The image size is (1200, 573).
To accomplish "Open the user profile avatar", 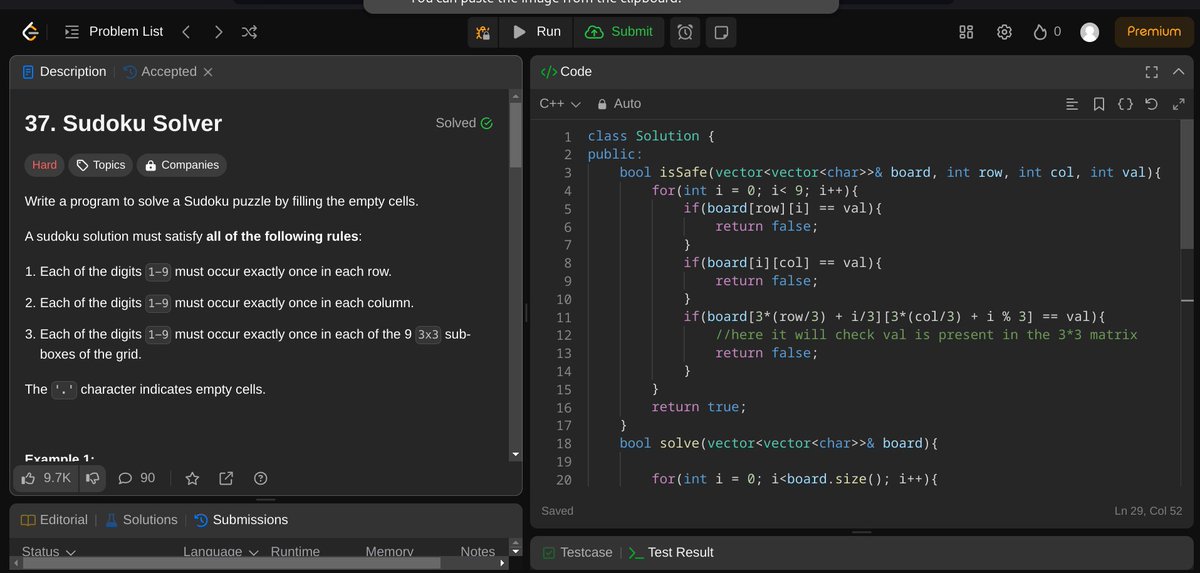I will click(x=1090, y=32).
